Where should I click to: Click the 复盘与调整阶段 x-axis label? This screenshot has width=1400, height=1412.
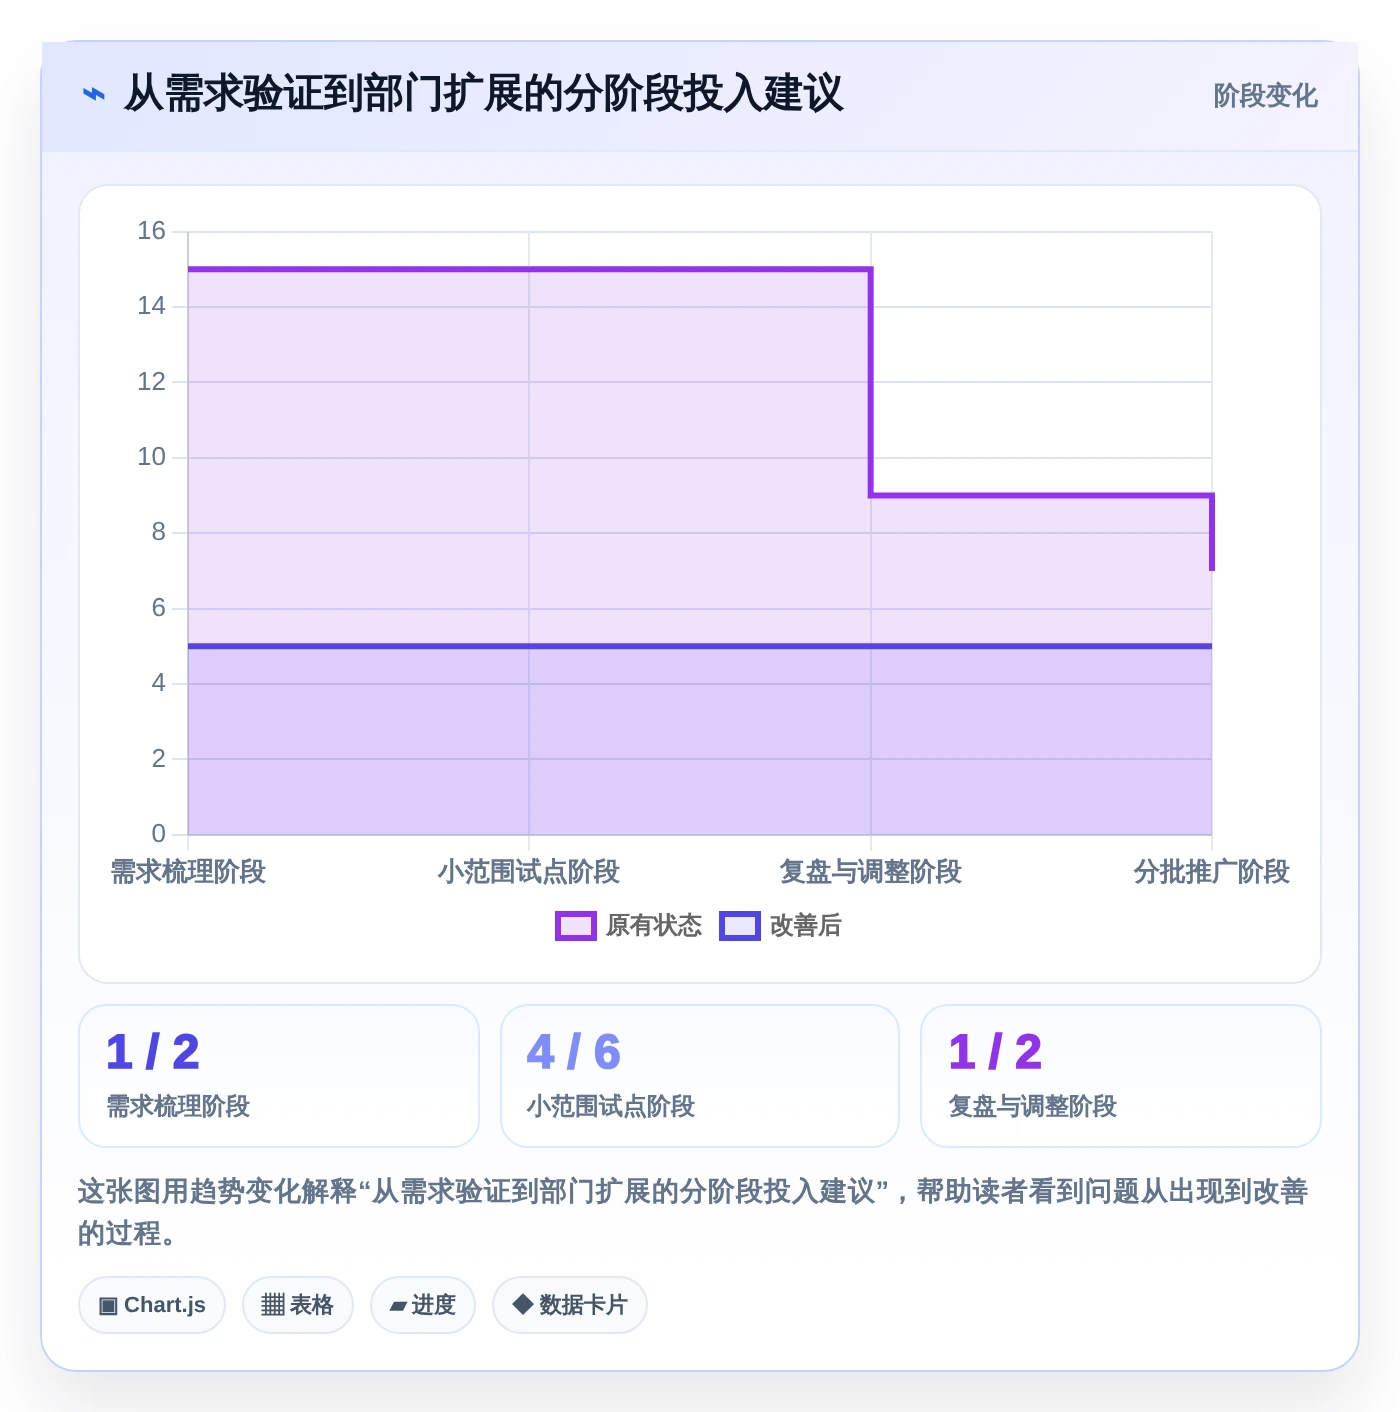[870, 872]
